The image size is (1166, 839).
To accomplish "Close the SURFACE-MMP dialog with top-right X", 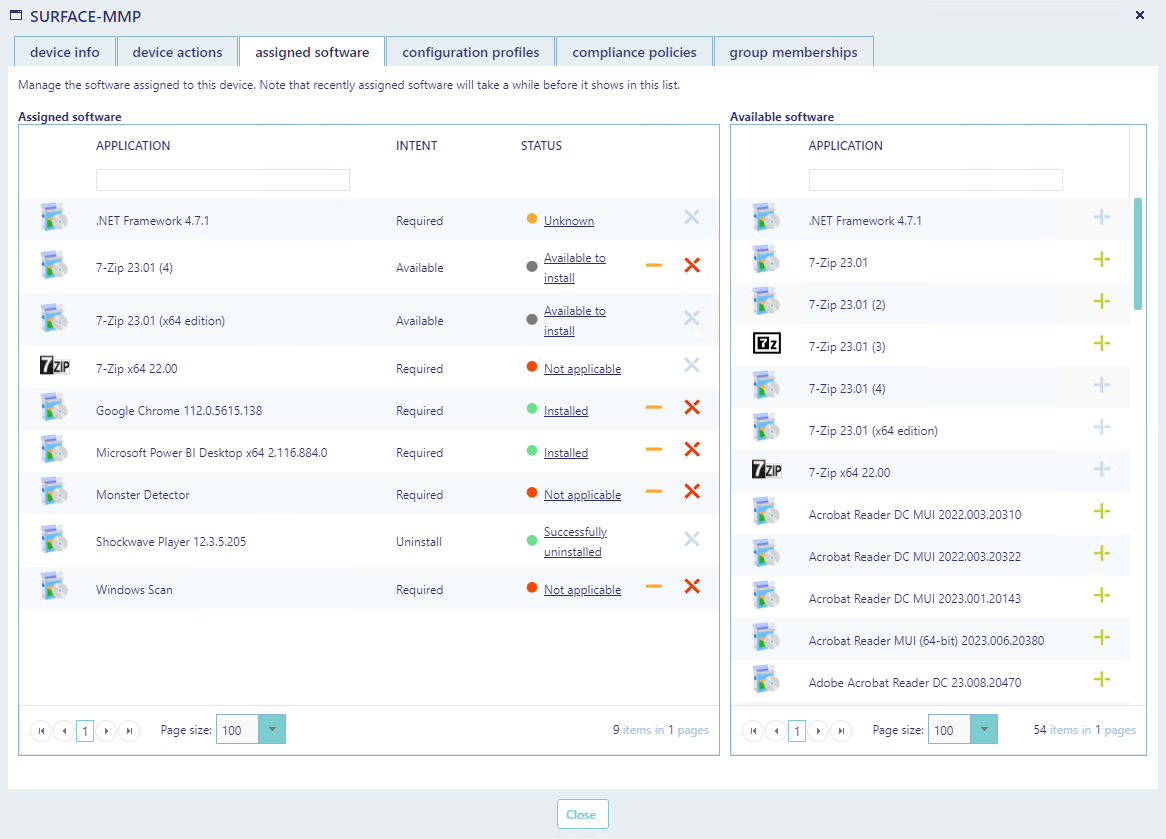I will pos(1140,15).
